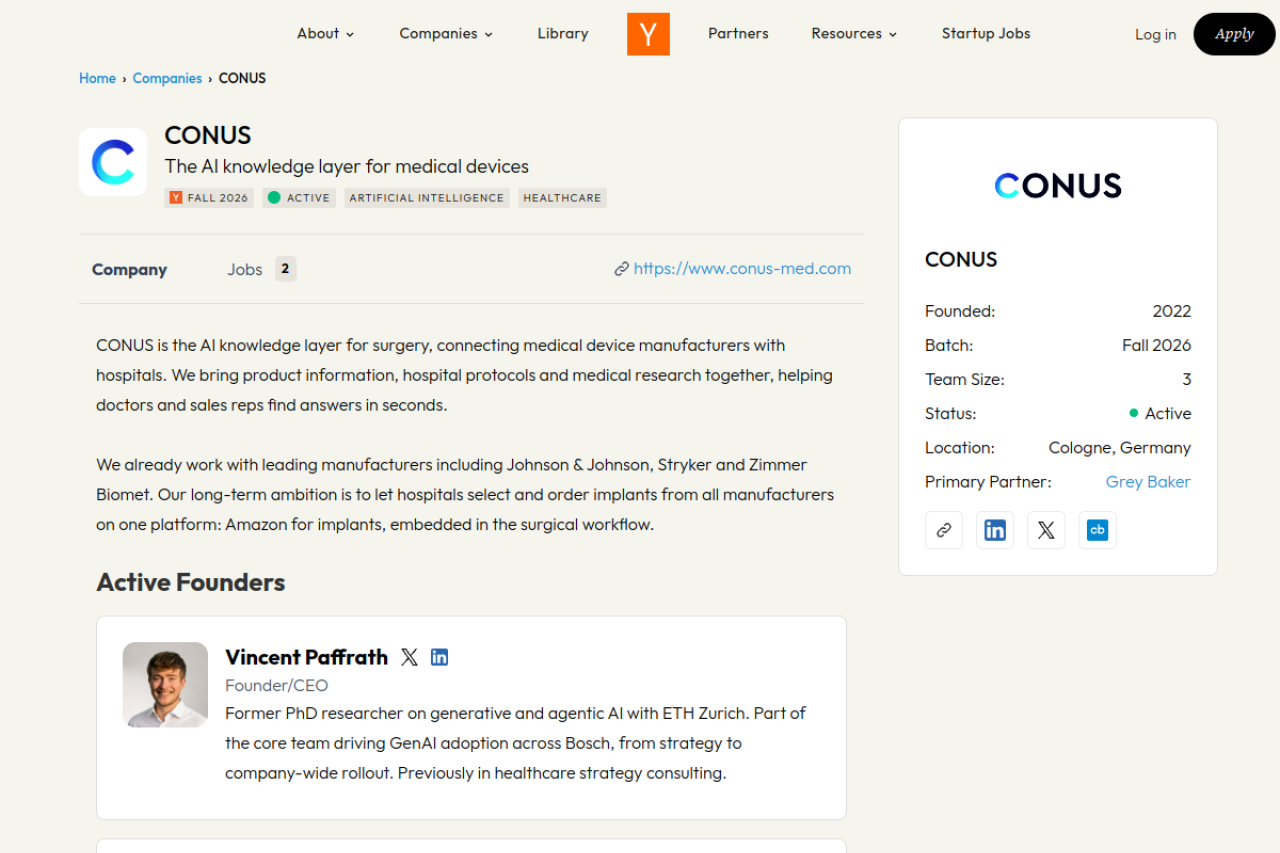Image resolution: width=1280 pixels, height=853 pixels.
Task: Click the Active status tag
Action: [299, 198]
